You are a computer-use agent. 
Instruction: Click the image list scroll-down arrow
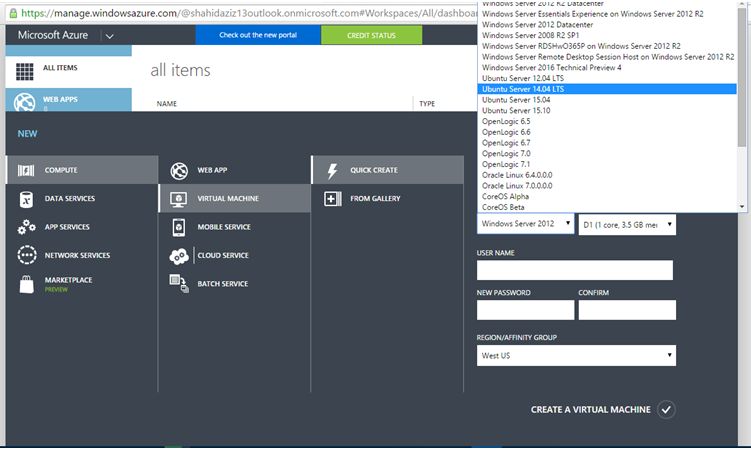742,207
